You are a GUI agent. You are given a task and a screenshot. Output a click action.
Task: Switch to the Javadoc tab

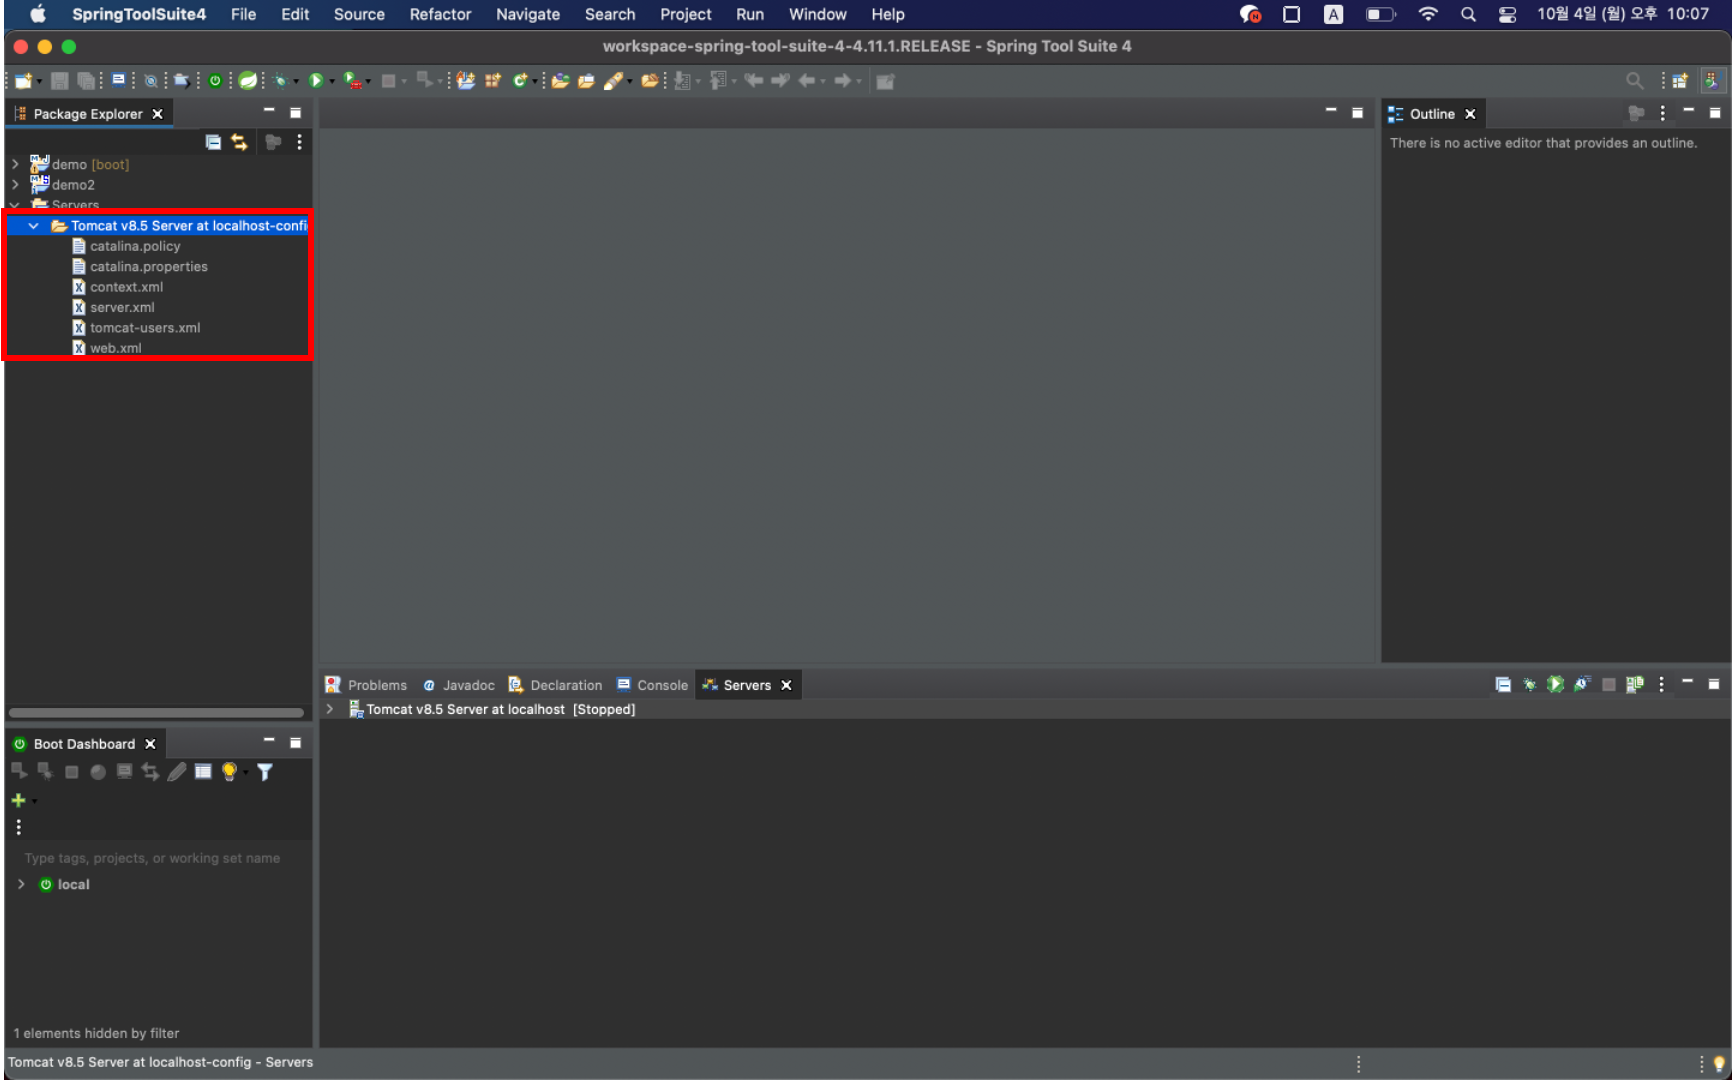(x=458, y=685)
